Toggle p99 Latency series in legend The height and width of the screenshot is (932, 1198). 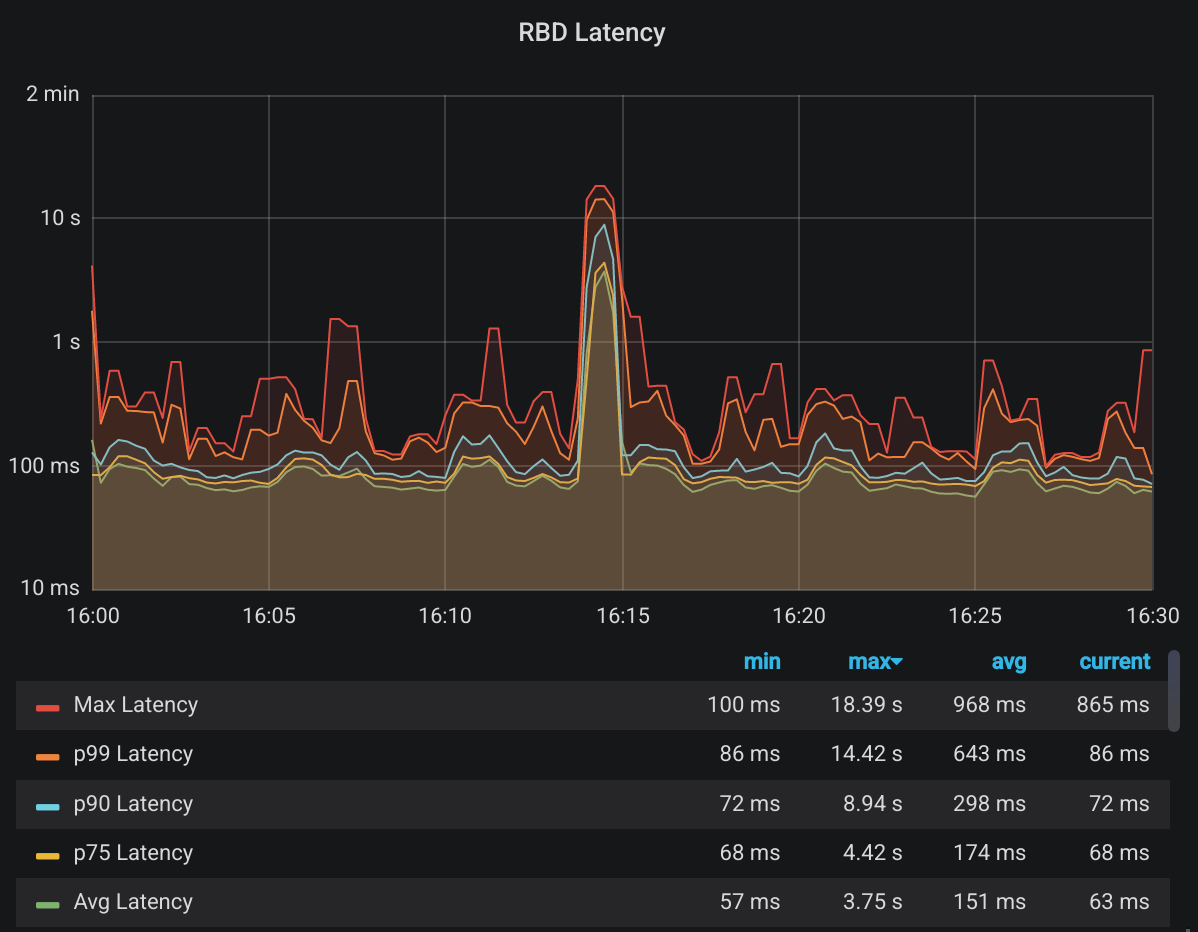pyautogui.click(x=133, y=754)
